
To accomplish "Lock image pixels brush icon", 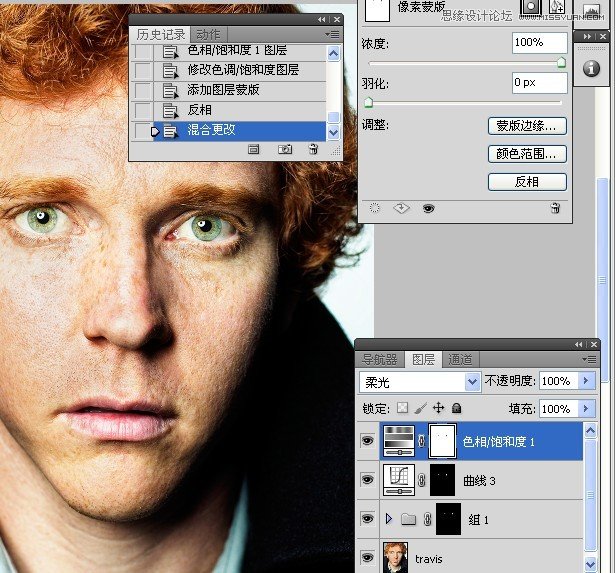I will coord(420,408).
